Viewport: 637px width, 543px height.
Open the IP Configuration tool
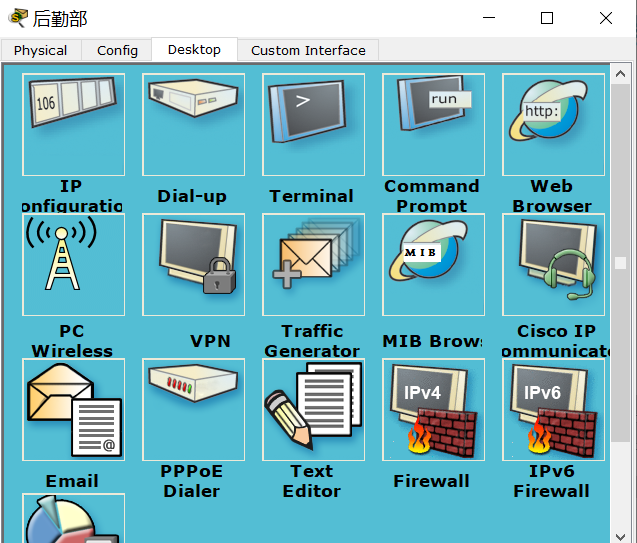pyautogui.click(x=74, y=124)
